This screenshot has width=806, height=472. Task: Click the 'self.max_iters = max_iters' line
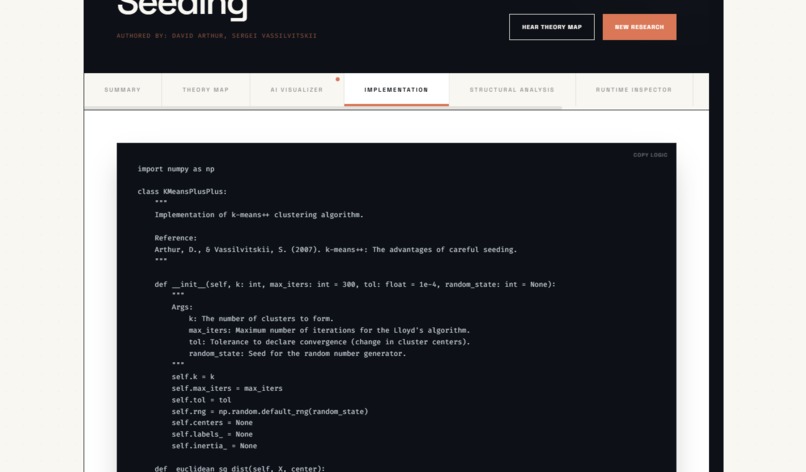pyautogui.click(x=227, y=388)
